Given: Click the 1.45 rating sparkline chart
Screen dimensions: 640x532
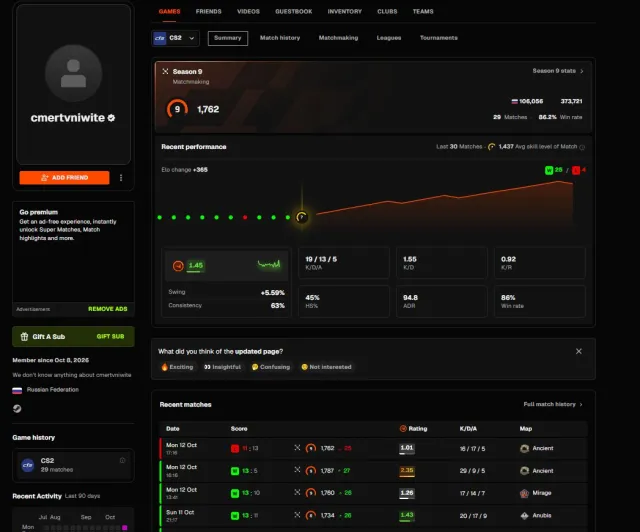Looking at the screenshot, I should pyautogui.click(x=269, y=265).
